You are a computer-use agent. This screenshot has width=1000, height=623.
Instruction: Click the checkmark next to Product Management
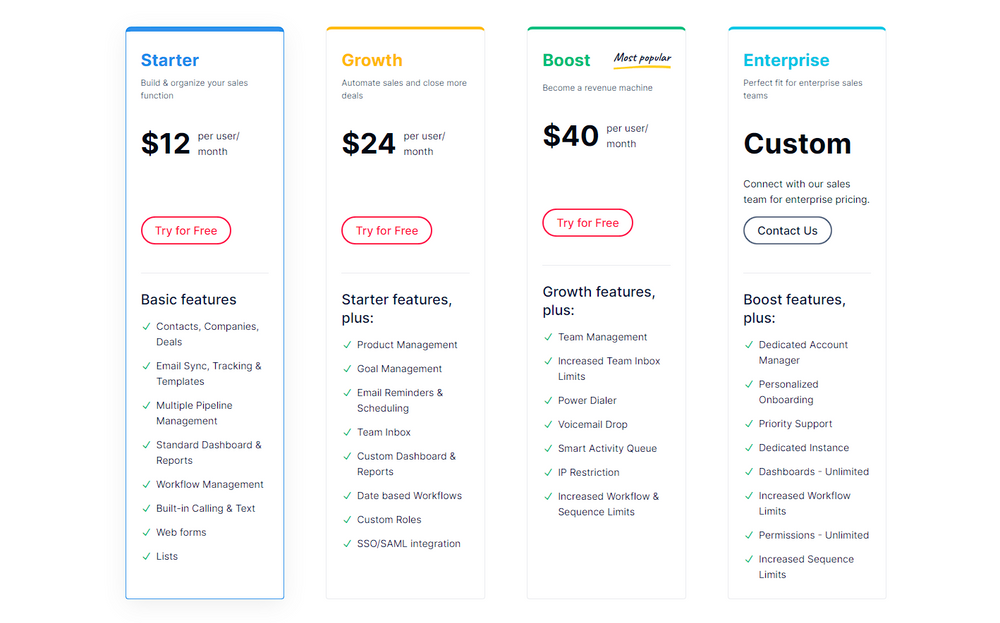click(x=345, y=344)
